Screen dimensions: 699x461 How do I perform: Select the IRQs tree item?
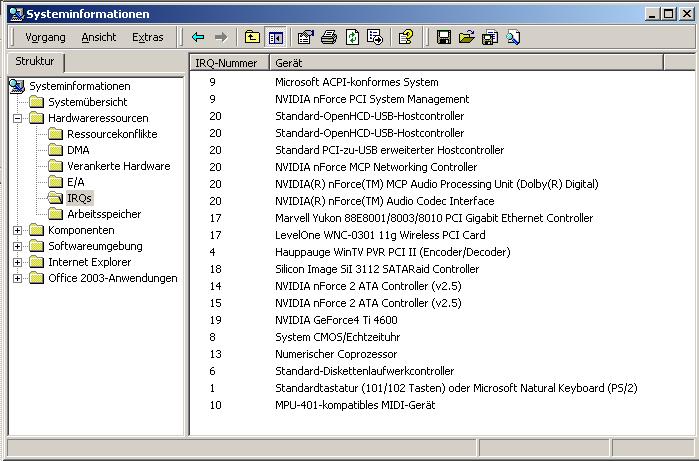pyautogui.click(x=79, y=198)
